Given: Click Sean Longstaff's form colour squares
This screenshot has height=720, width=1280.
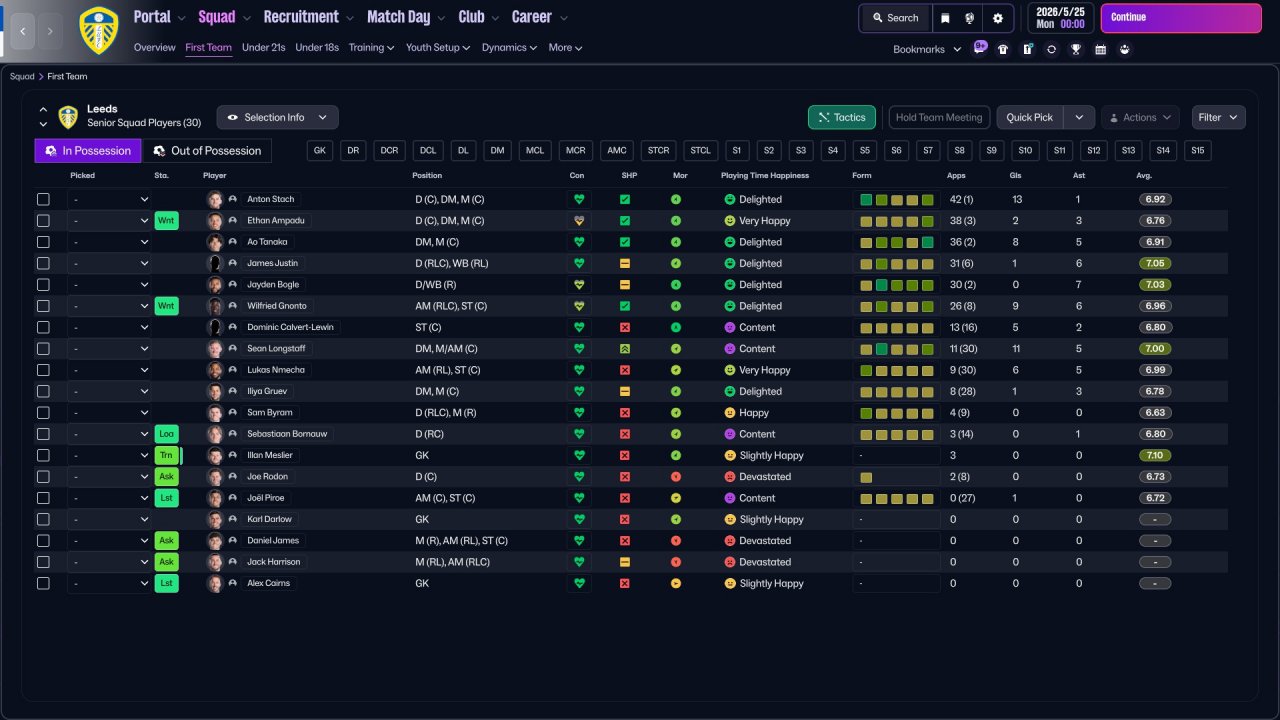Looking at the screenshot, I should click(x=897, y=349).
